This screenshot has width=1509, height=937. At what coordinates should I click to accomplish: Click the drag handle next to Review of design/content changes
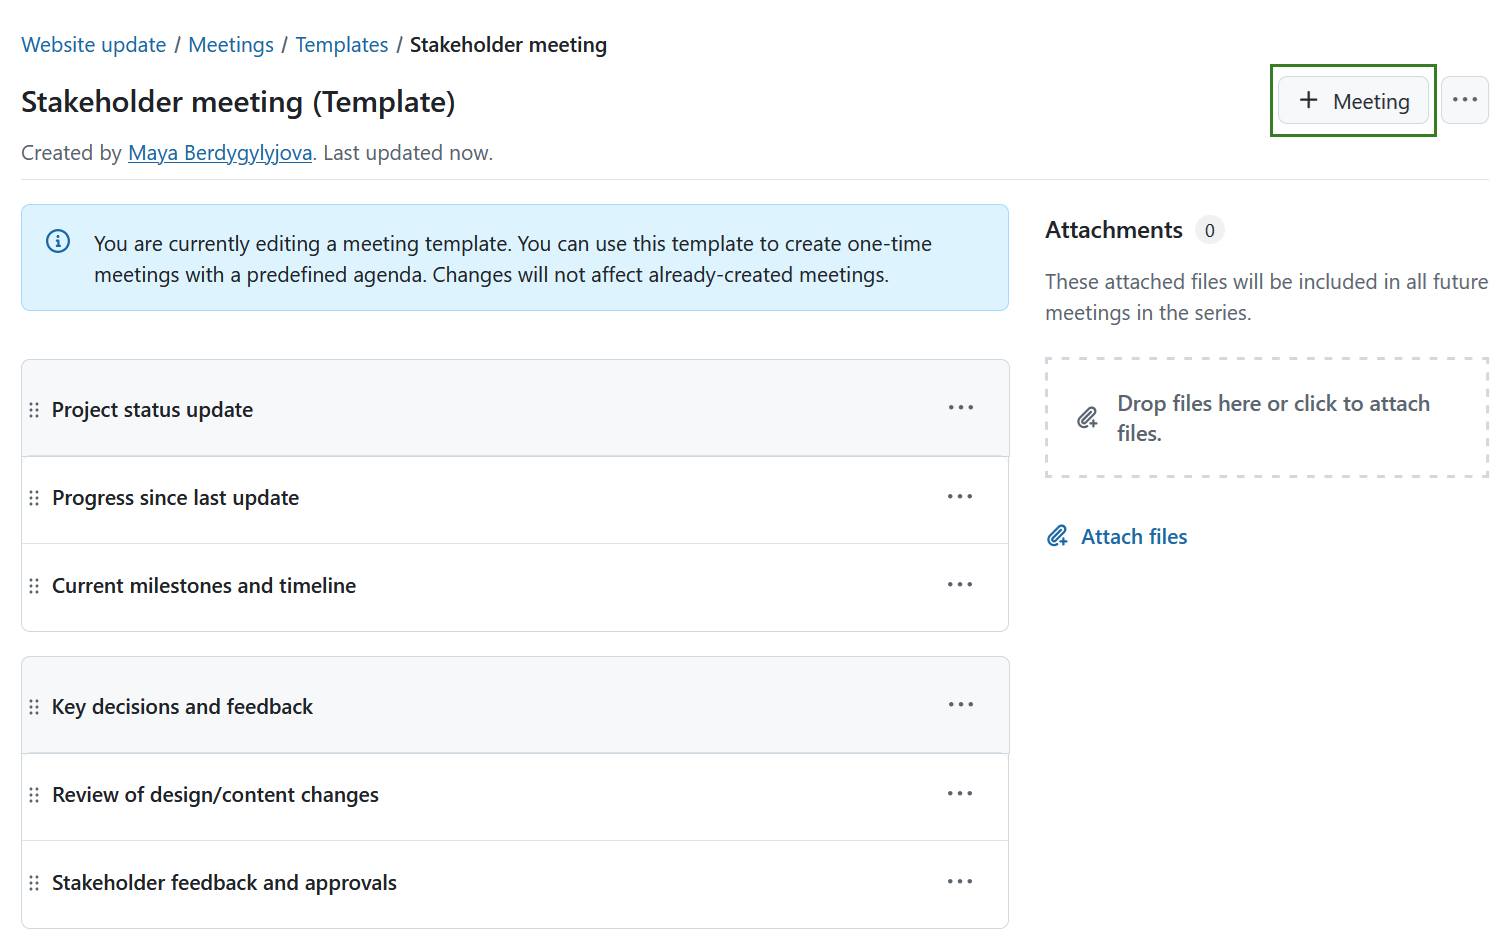click(34, 793)
